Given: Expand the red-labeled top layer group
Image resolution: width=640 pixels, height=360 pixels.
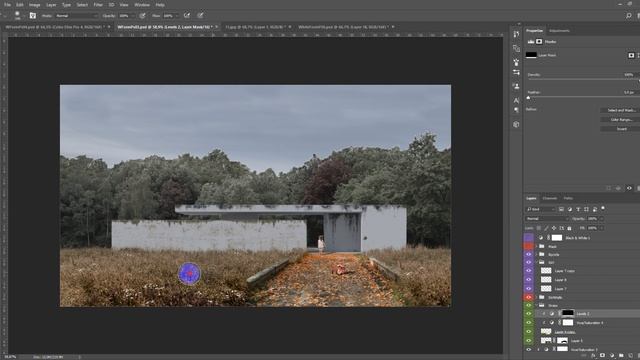Looking at the screenshot, I should click(x=536, y=246).
